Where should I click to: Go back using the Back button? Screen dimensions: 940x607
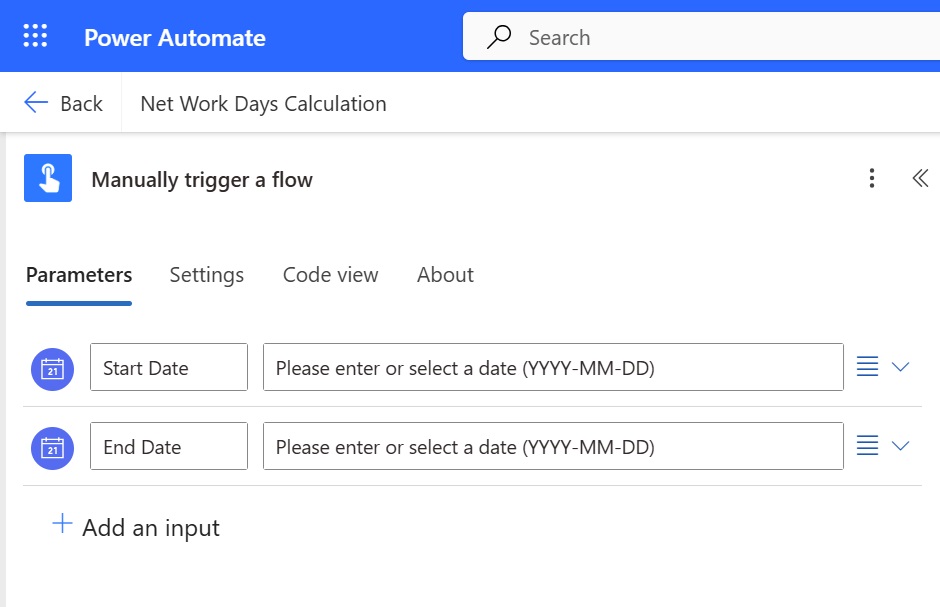pyautogui.click(x=64, y=103)
